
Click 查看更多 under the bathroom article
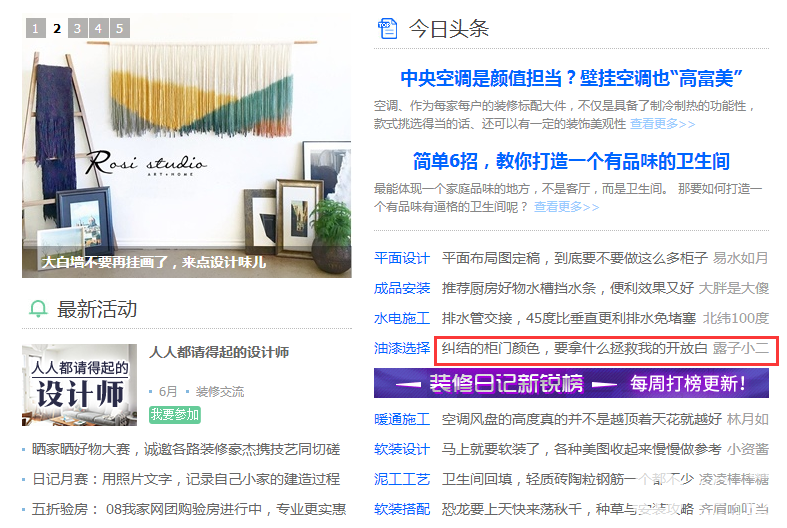[566, 206]
